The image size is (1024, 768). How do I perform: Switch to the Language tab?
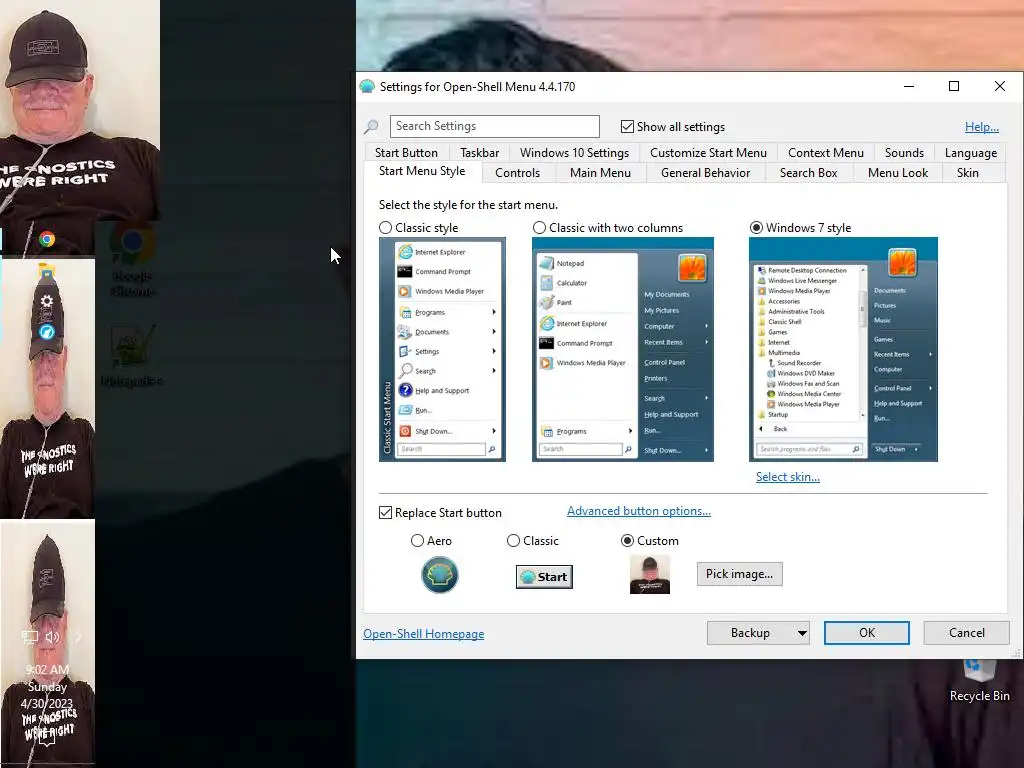click(x=970, y=153)
